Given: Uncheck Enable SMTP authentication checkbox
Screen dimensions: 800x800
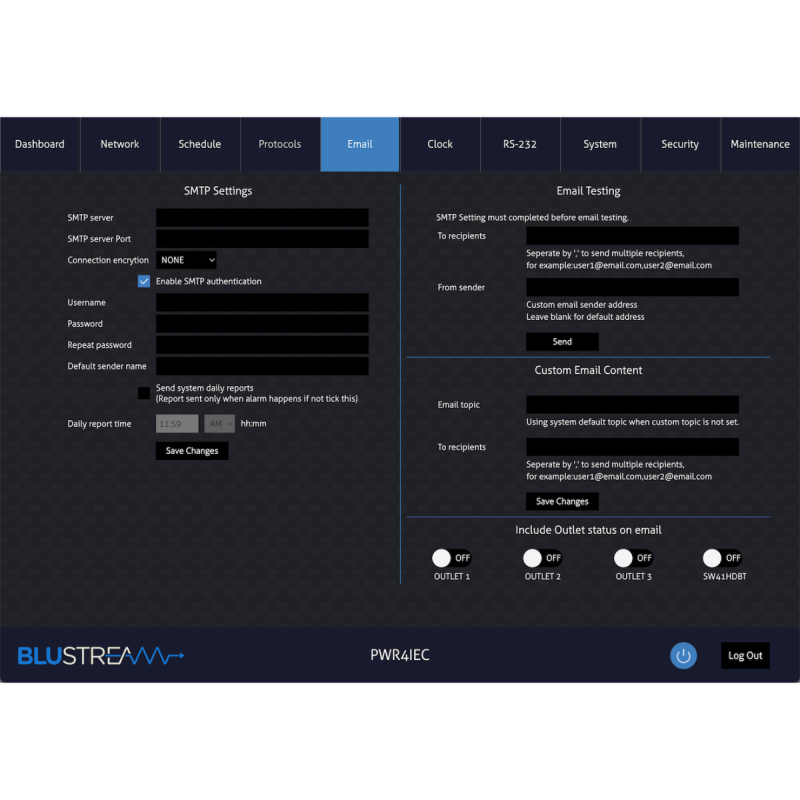Looking at the screenshot, I should [144, 282].
